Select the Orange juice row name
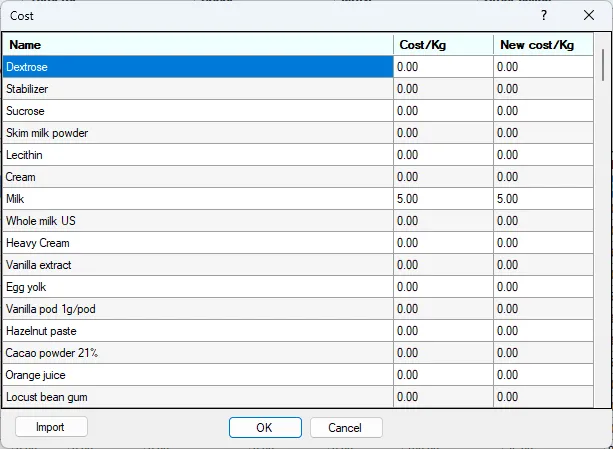The width and height of the screenshot is (613, 449). click(198, 375)
